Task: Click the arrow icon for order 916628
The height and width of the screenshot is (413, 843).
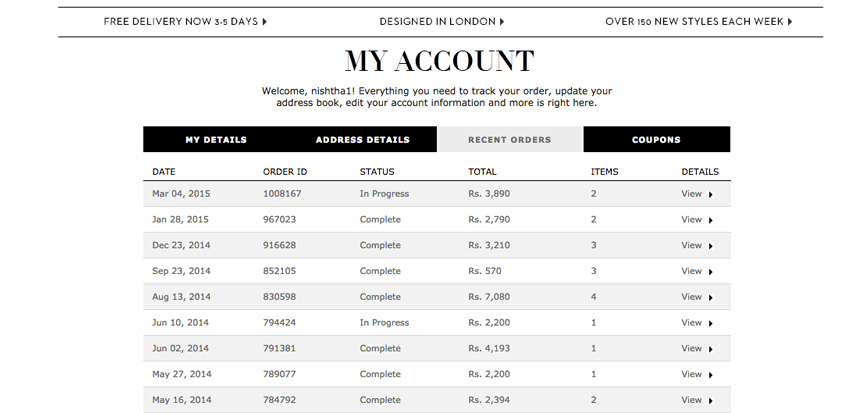Action: point(711,246)
